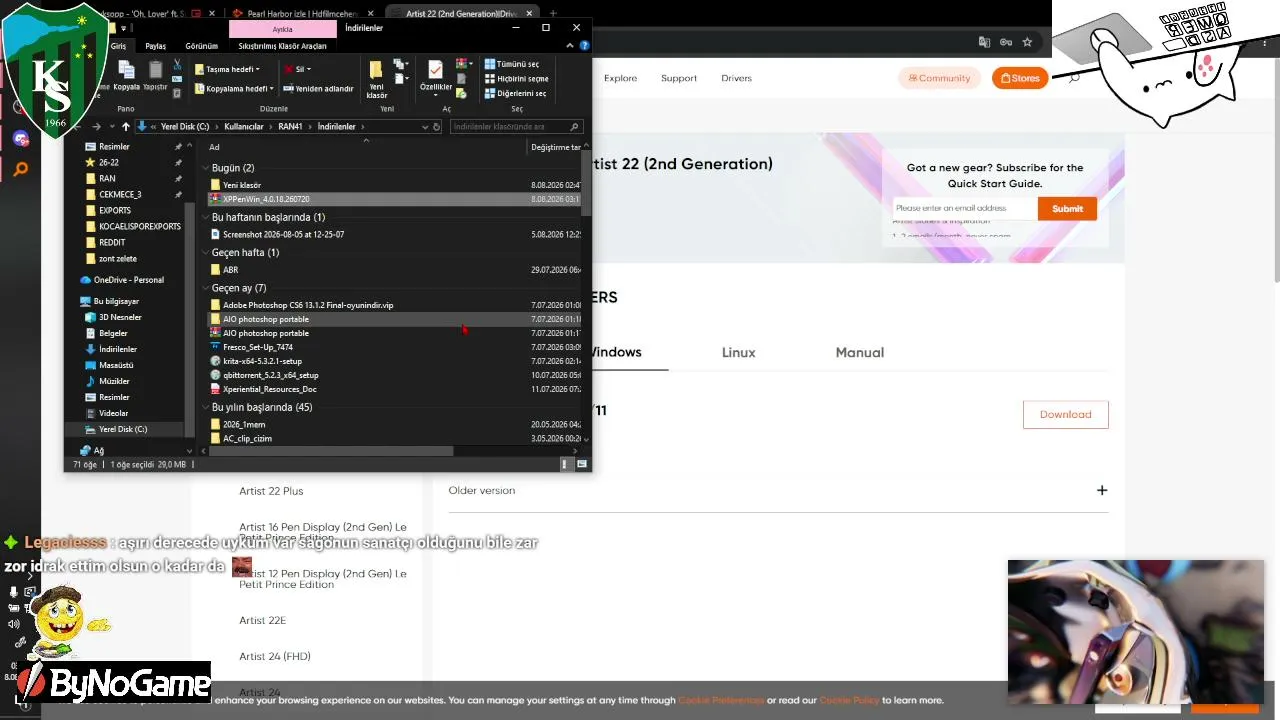Image resolution: width=1280 pixels, height=720 pixels.
Task: Open the Artist 22E link
Action: [262, 620]
